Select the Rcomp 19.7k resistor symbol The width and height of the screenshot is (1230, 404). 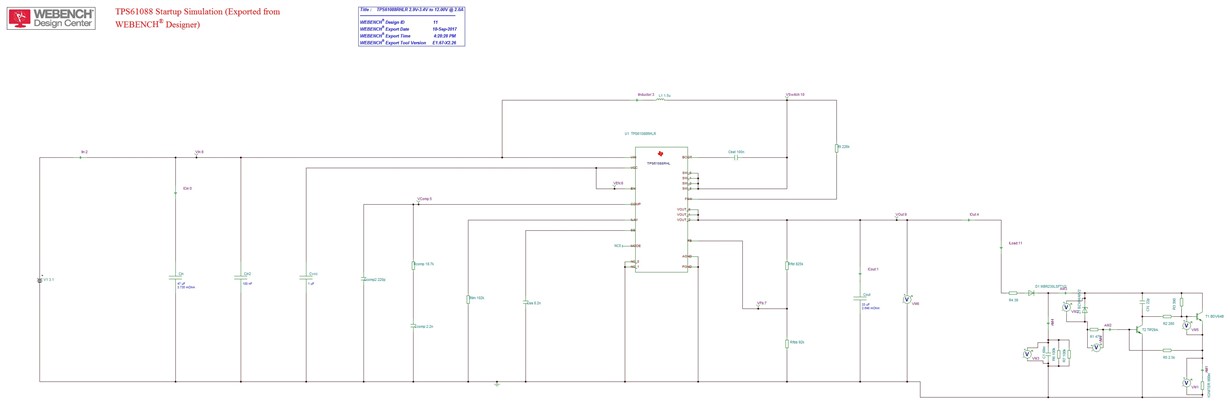[413, 265]
